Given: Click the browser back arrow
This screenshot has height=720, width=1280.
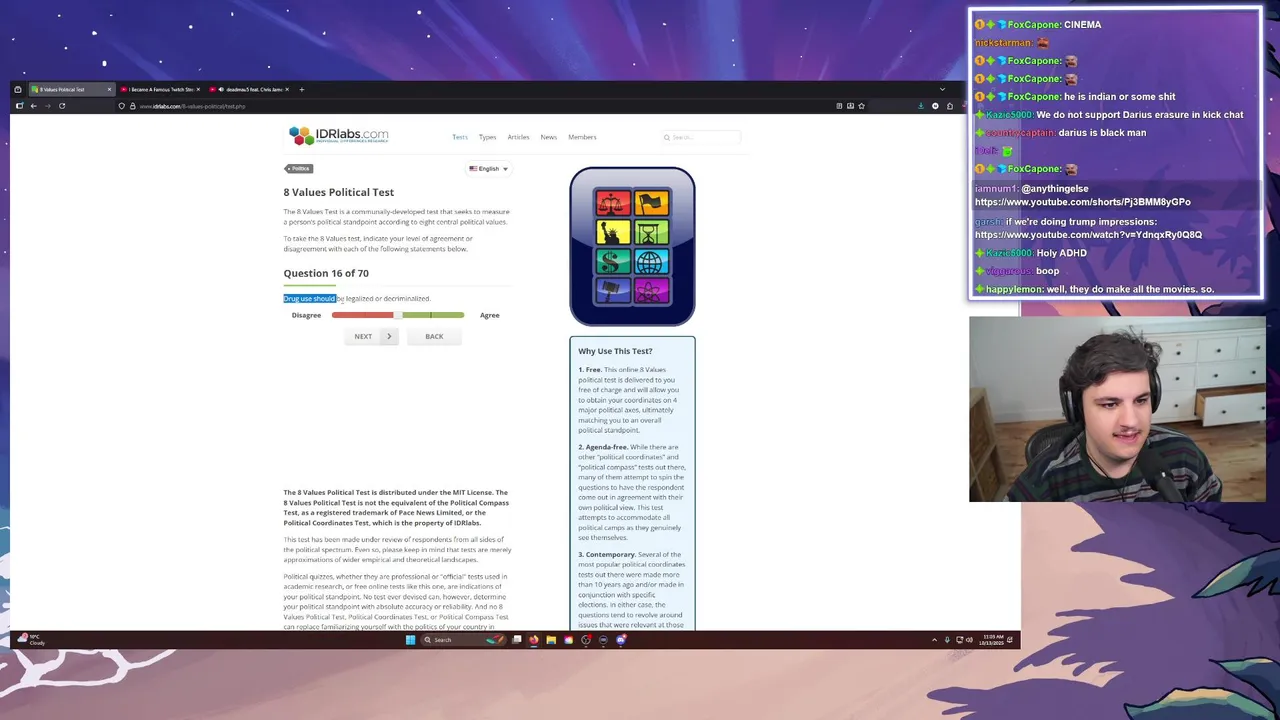Looking at the screenshot, I should 33,106.
